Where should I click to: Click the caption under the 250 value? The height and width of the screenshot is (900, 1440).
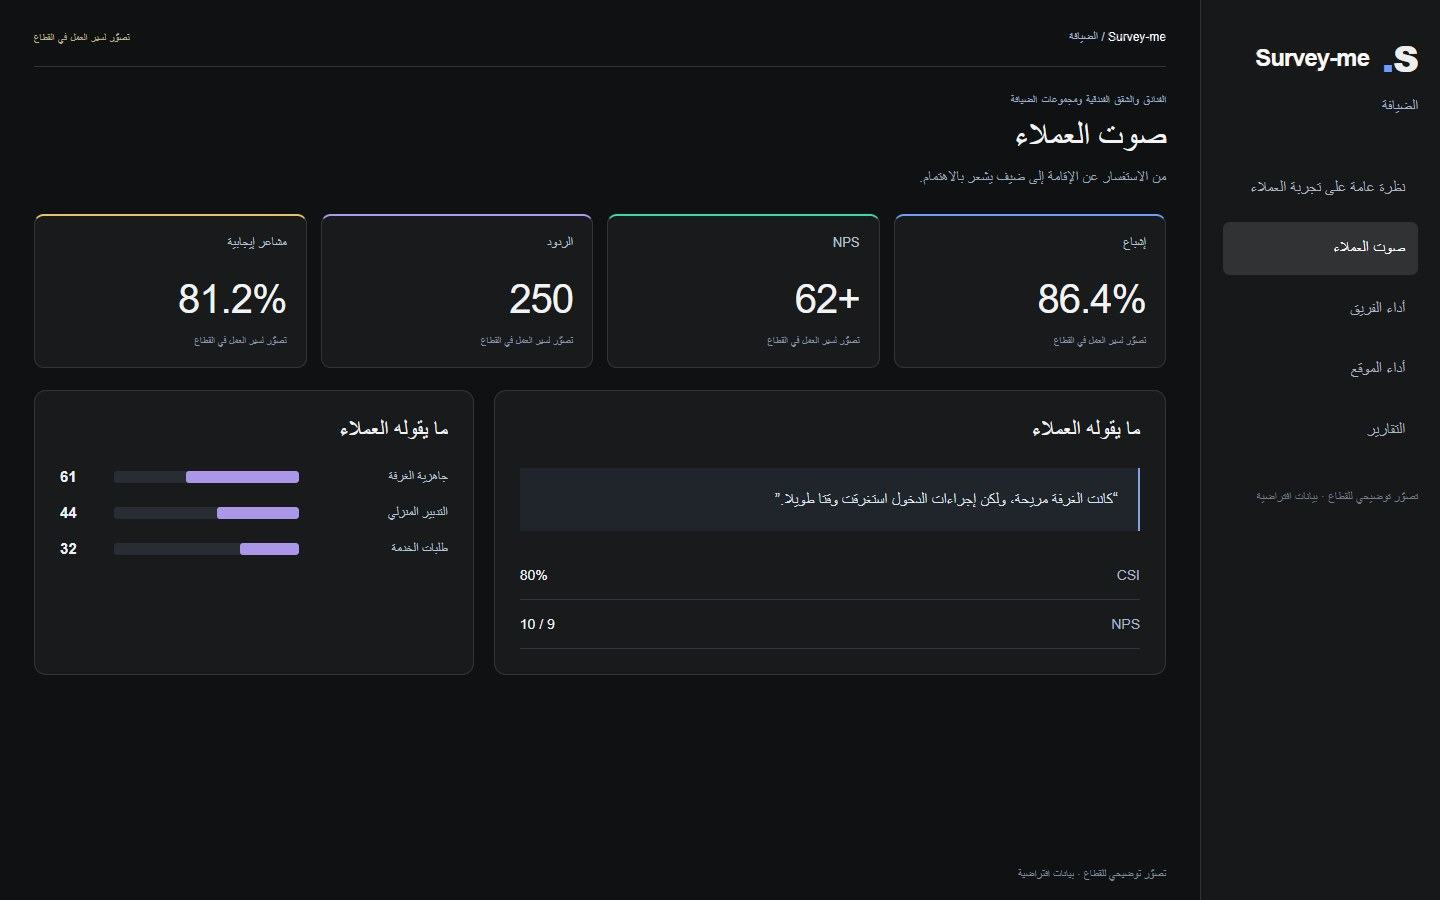pos(527,341)
